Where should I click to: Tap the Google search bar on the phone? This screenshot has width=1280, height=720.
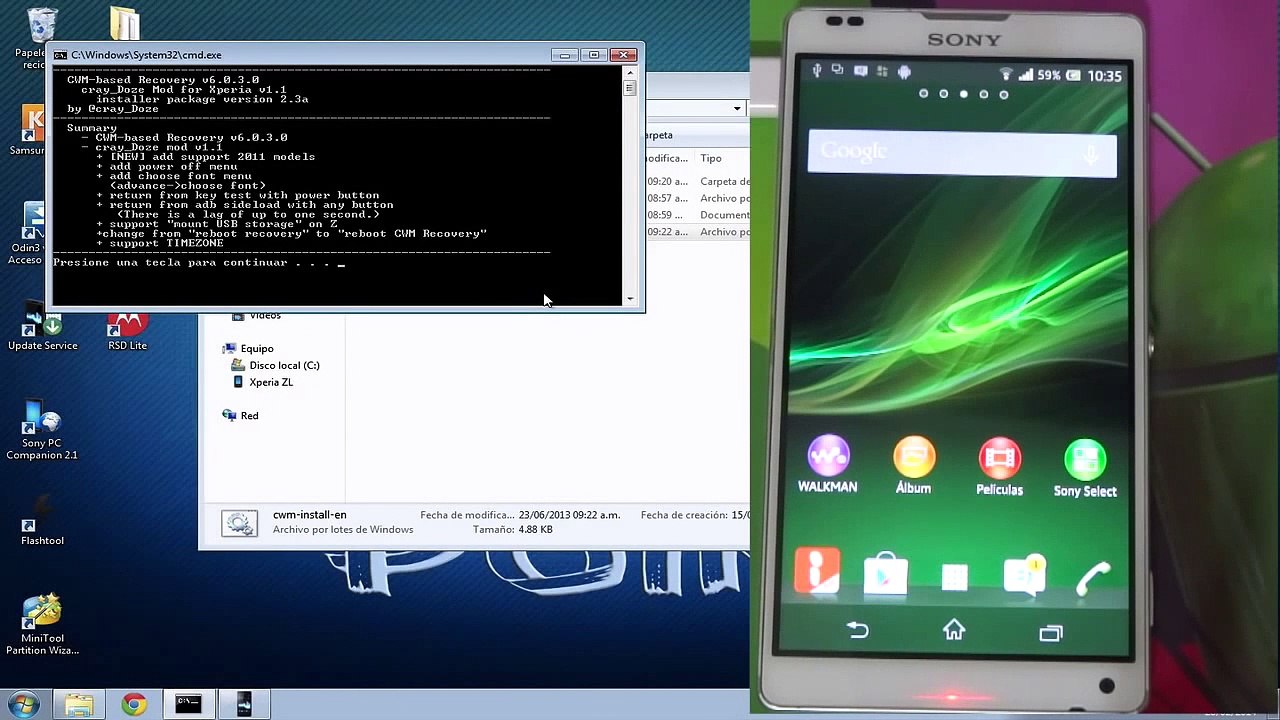pyautogui.click(x=962, y=154)
